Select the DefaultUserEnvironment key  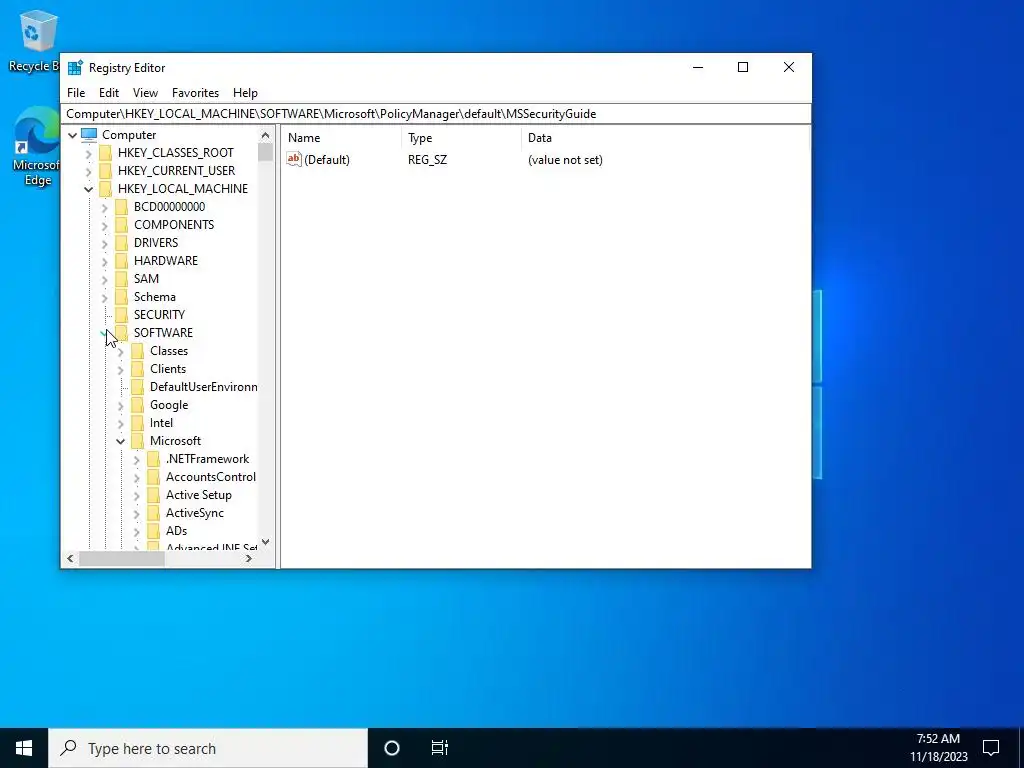pos(203,387)
